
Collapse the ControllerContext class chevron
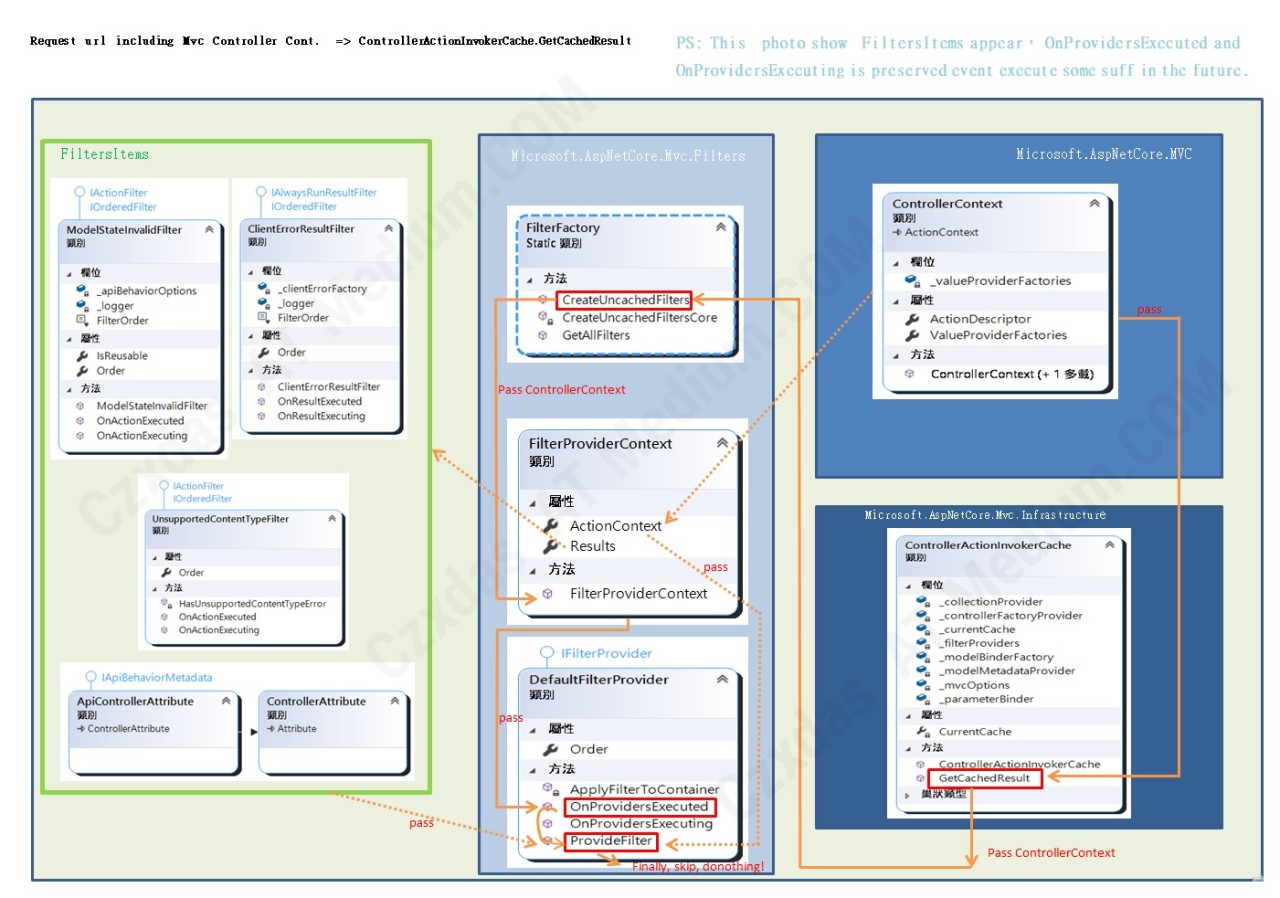tap(1095, 203)
